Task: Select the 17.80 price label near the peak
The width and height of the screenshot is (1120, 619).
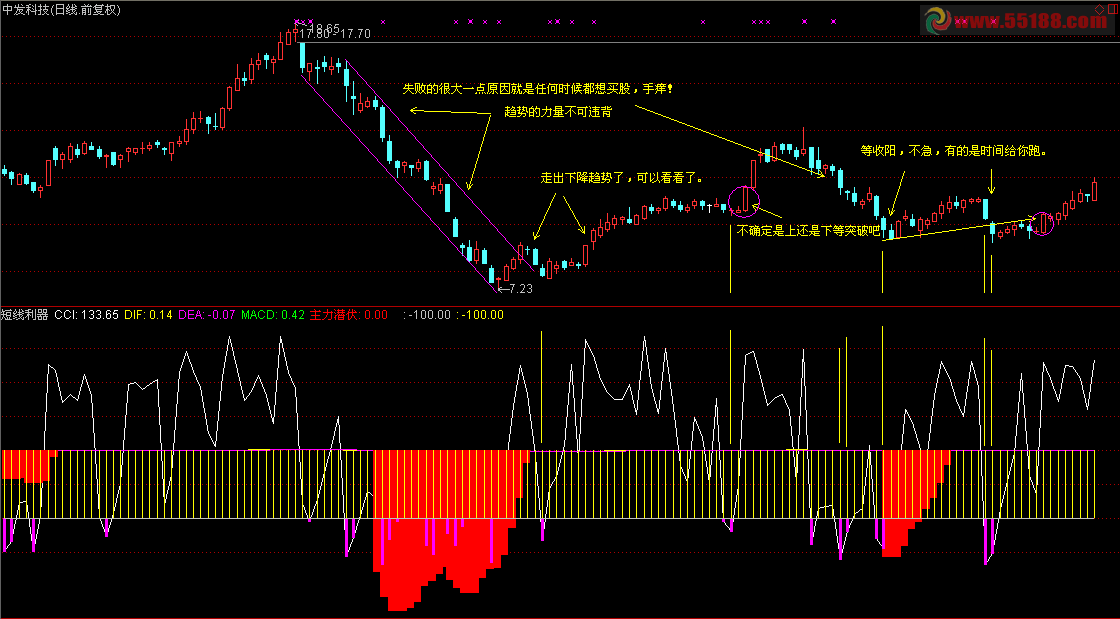Action: click(314, 34)
